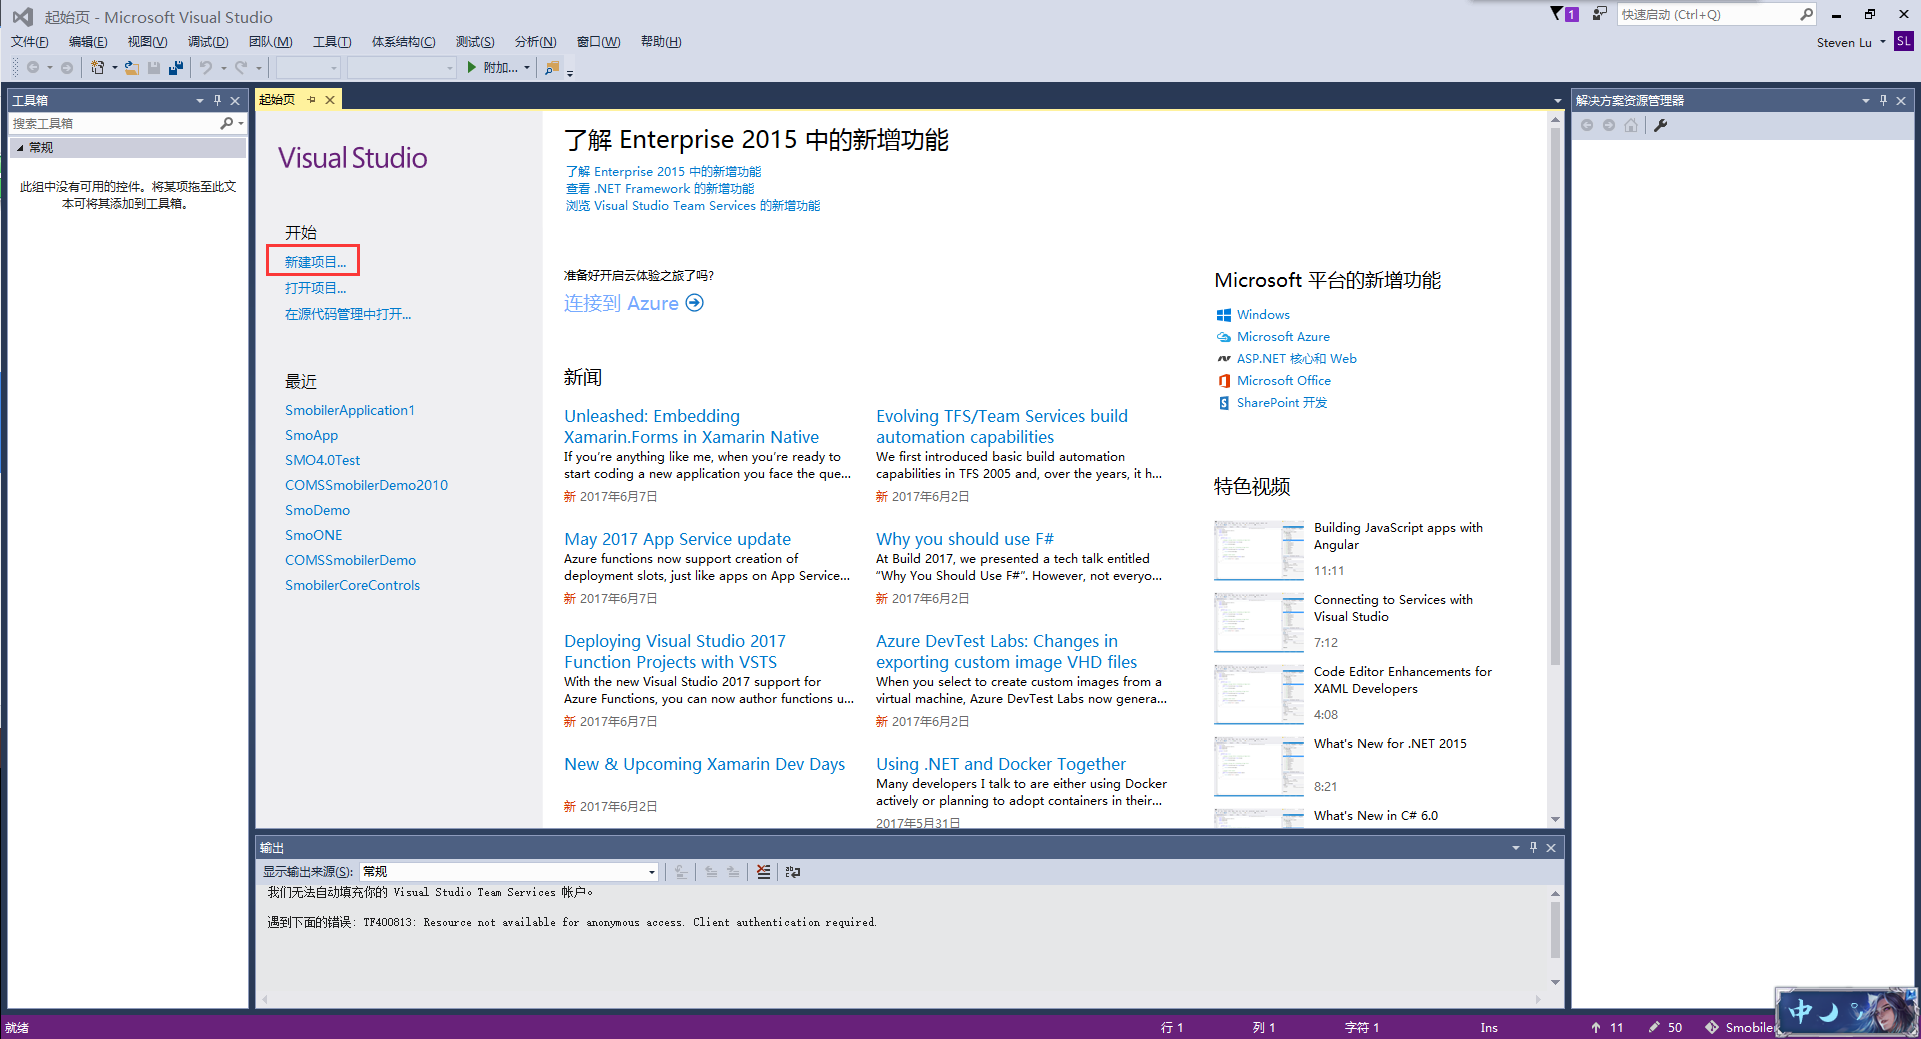Open the notifications flag icon

tap(1564, 14)
